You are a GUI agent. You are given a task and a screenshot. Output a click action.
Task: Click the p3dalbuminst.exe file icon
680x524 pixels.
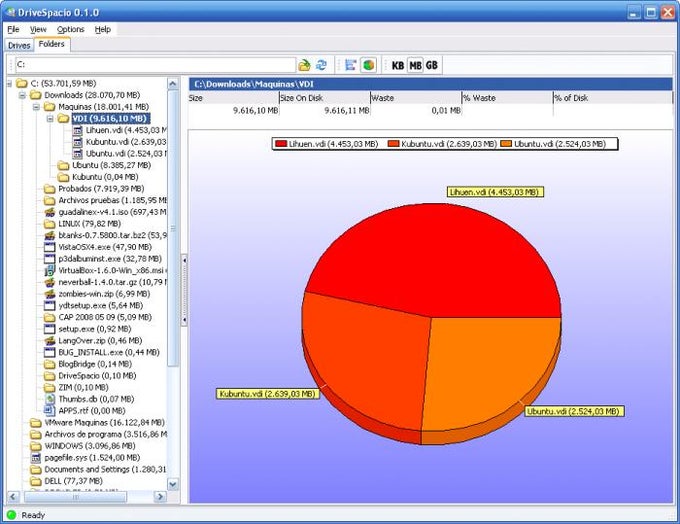[50, 259]
